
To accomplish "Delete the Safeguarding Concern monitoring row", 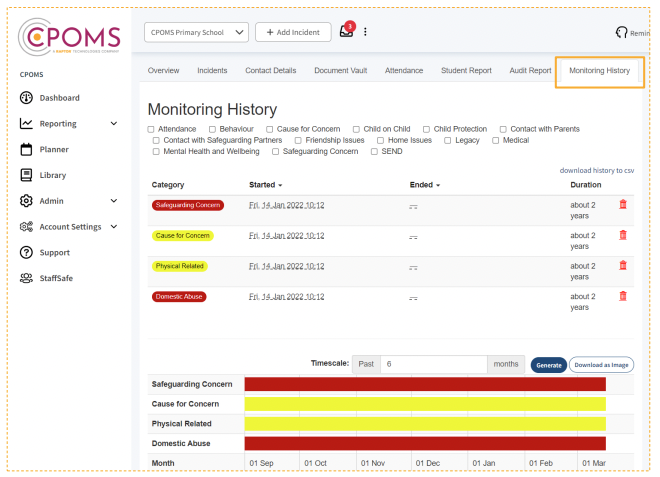I will click(x=623, y=205).
